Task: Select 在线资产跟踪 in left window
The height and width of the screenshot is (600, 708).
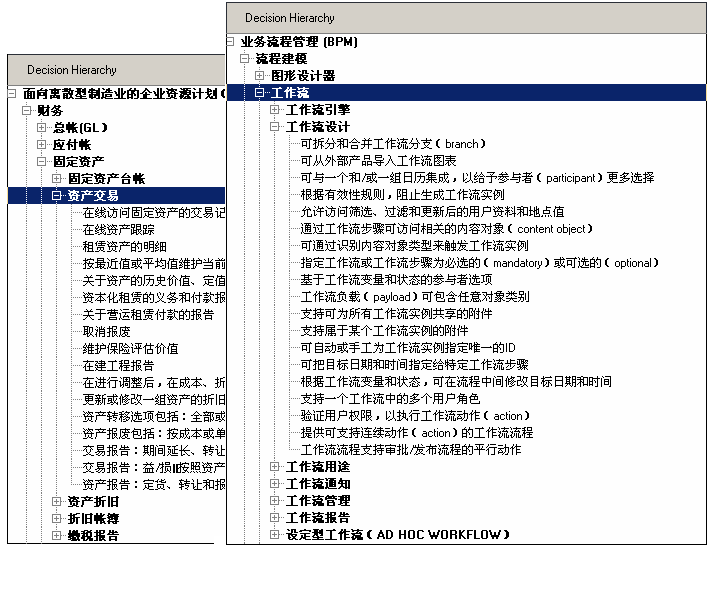Action: pyautogui.click(x=118, y=229)
